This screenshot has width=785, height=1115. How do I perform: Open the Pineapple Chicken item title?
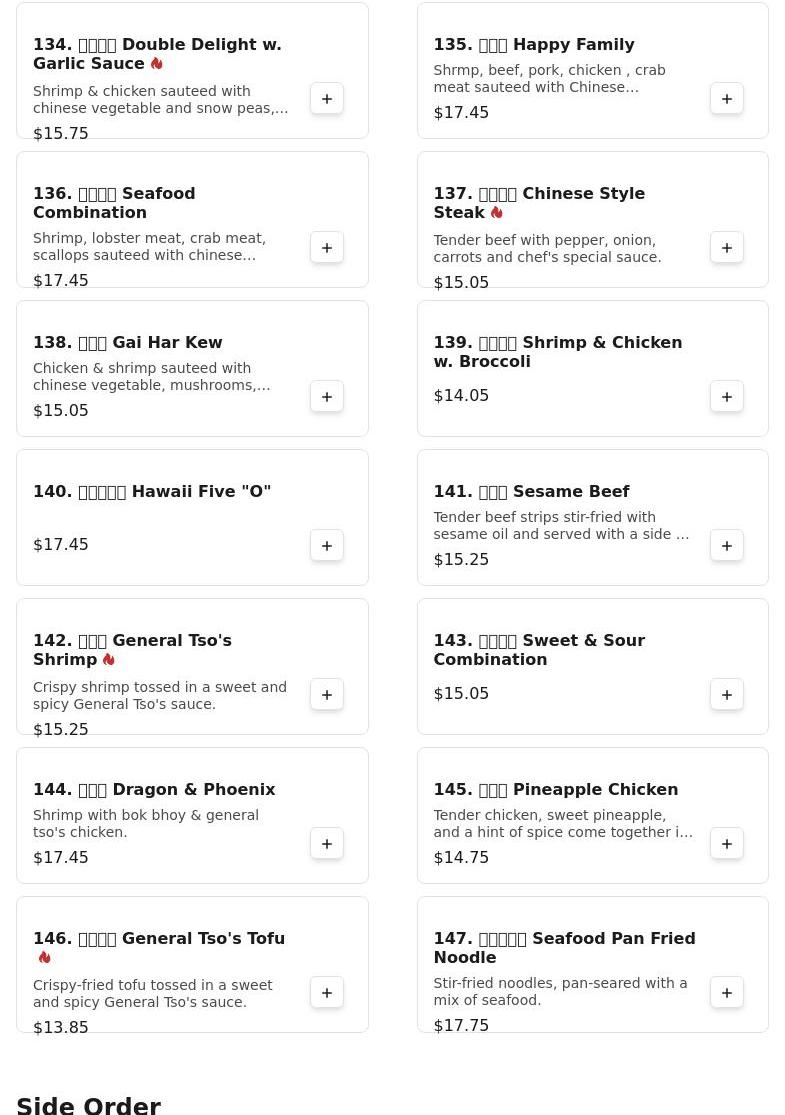[x=556, y=789]
